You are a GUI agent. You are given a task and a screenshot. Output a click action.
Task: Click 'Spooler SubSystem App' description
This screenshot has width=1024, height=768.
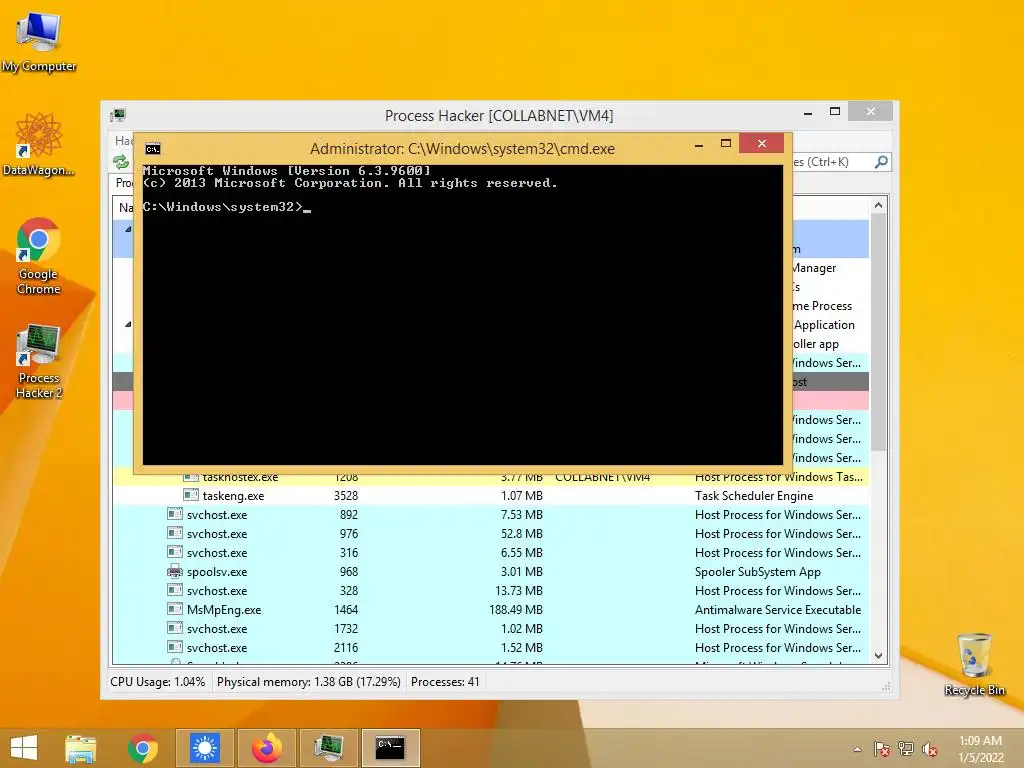pyautogui.click(x=758, y=571)
